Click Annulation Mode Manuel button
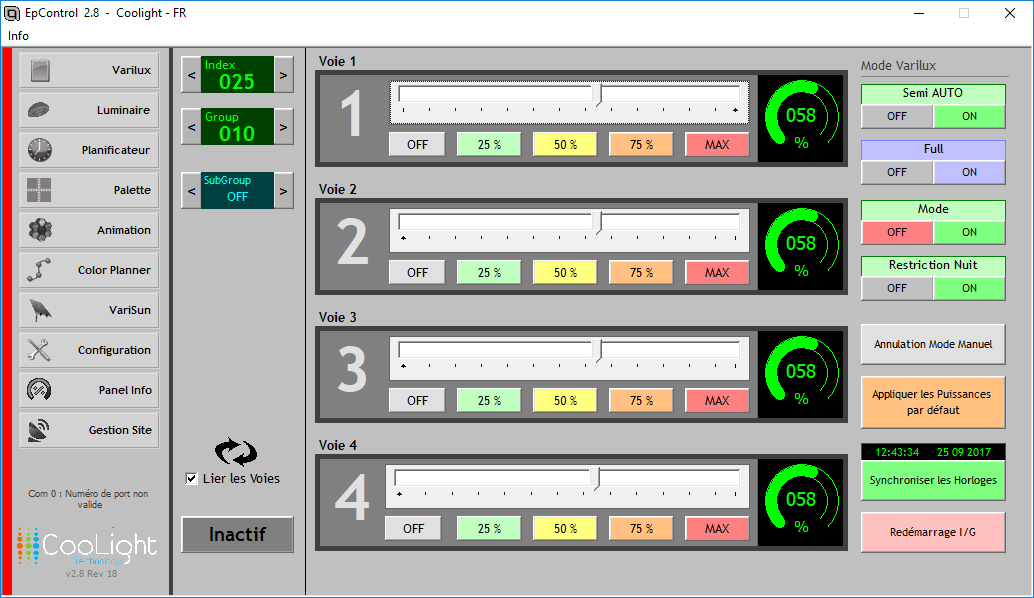1034x598 pixels. [933, 344]
